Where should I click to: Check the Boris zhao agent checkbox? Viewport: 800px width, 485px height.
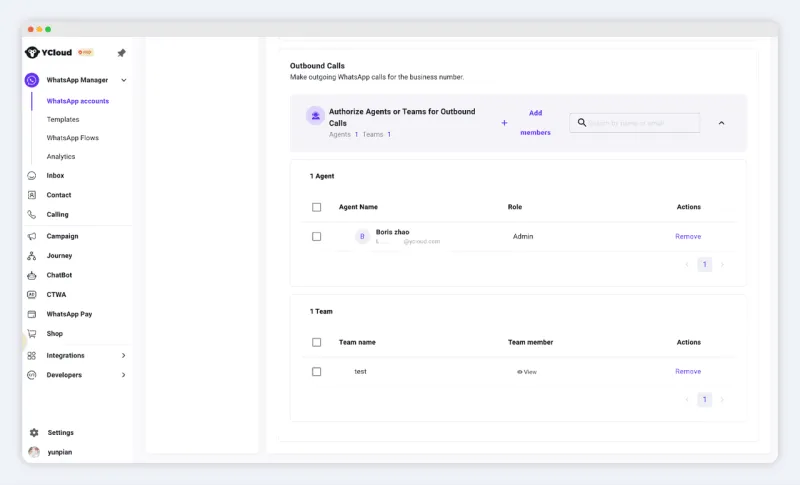317,237
